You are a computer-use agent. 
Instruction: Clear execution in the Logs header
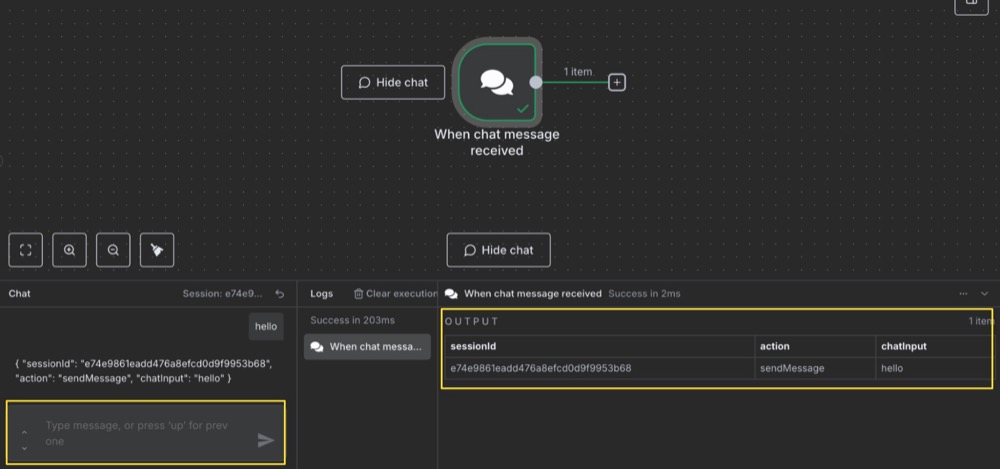coord(395,294)
